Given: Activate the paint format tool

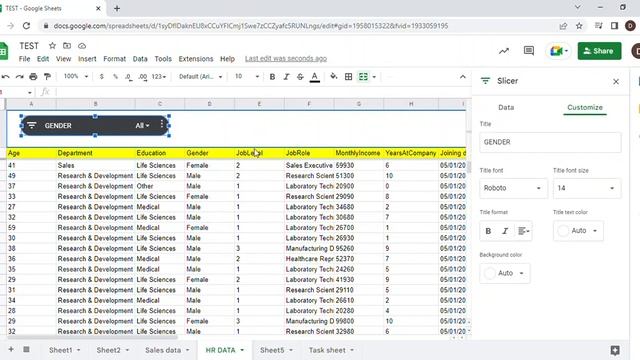Looking at the screenshot, I should [47, 77].
